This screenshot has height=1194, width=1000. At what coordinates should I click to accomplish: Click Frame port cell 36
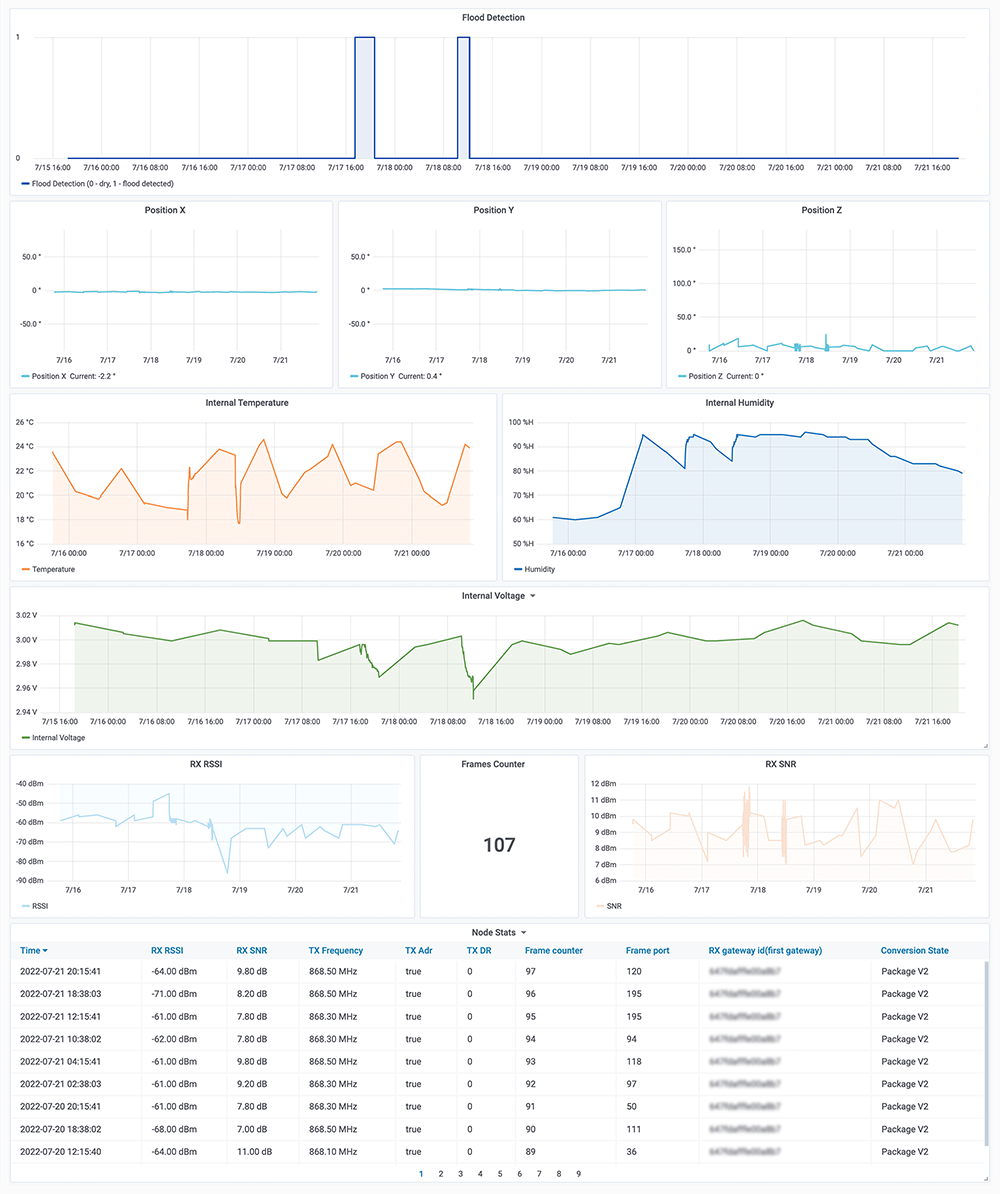coord(631,1152)
